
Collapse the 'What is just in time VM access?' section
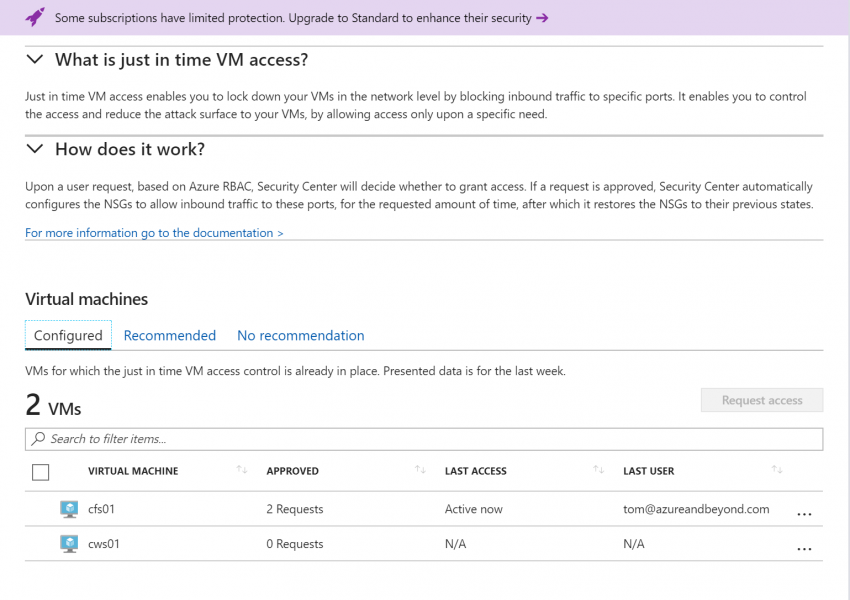35,60
